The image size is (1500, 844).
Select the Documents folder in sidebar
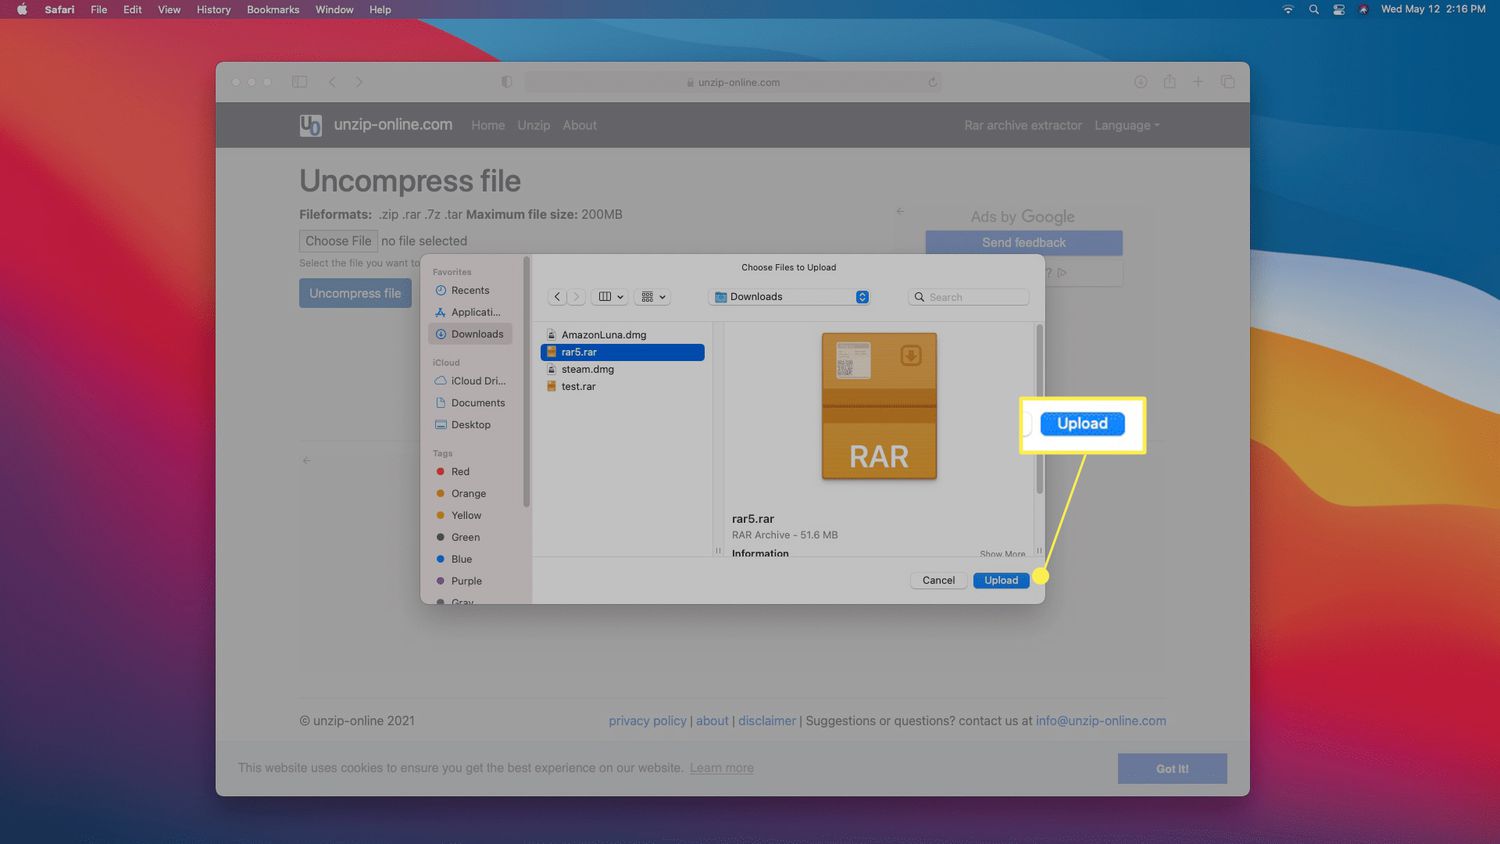point(477,403)
